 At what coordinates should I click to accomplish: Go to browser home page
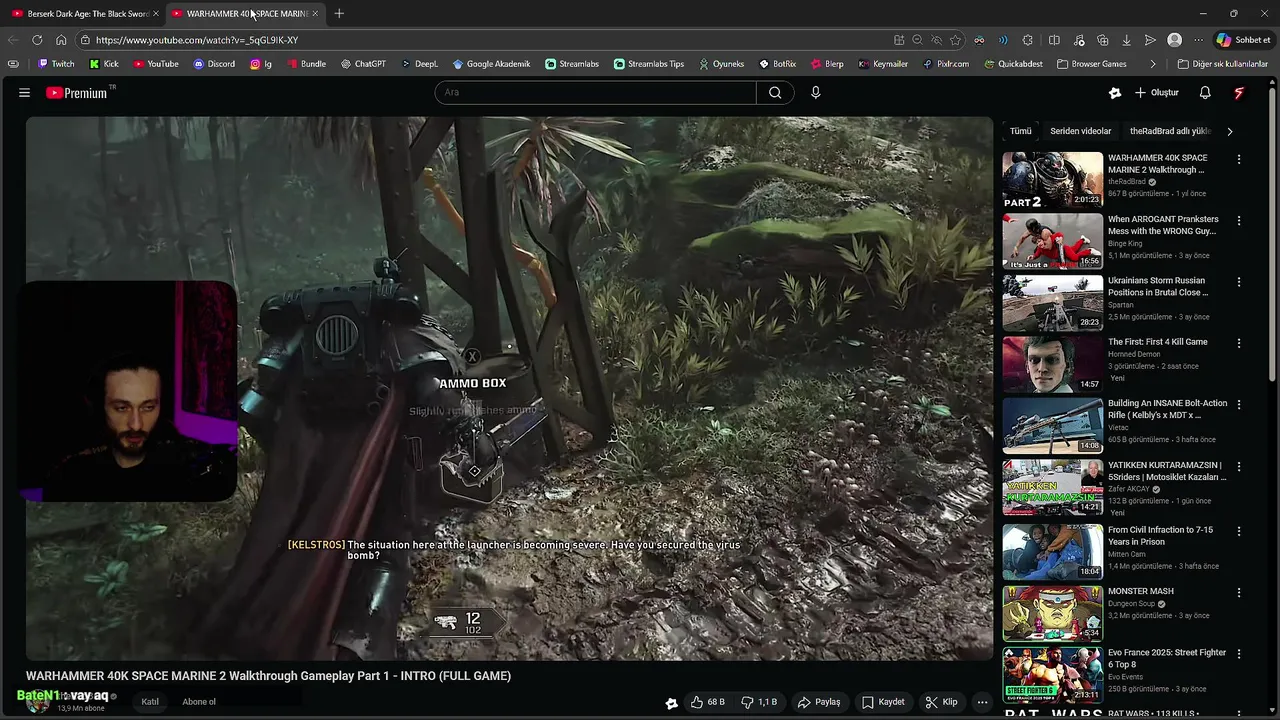click(61, 40)
